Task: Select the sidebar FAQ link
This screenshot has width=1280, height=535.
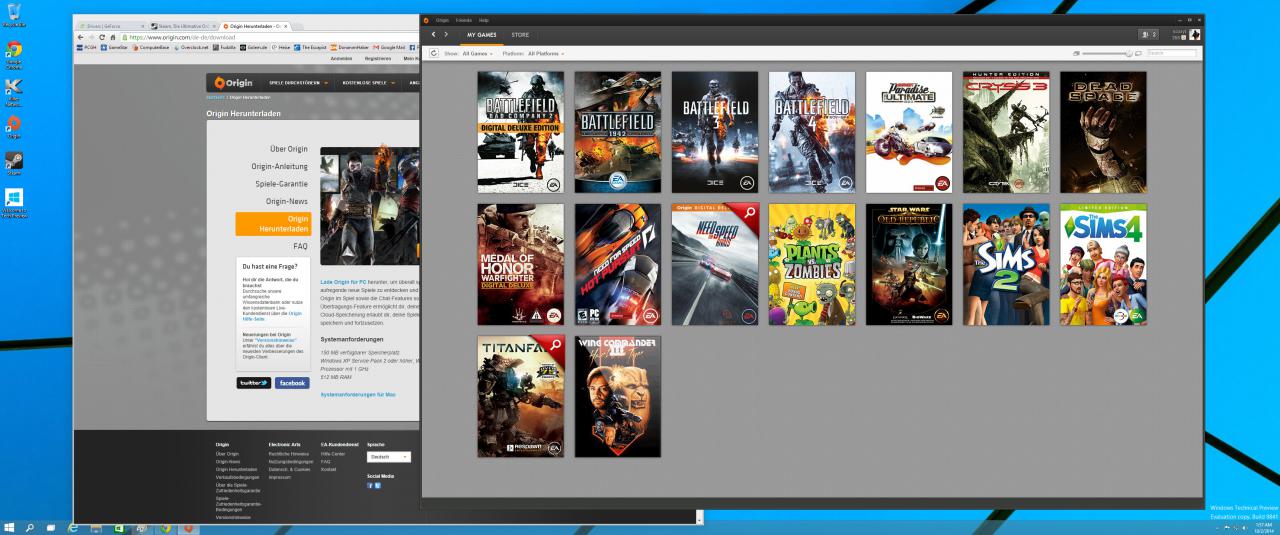Action: pyautogui.click(x=300, y=245)
